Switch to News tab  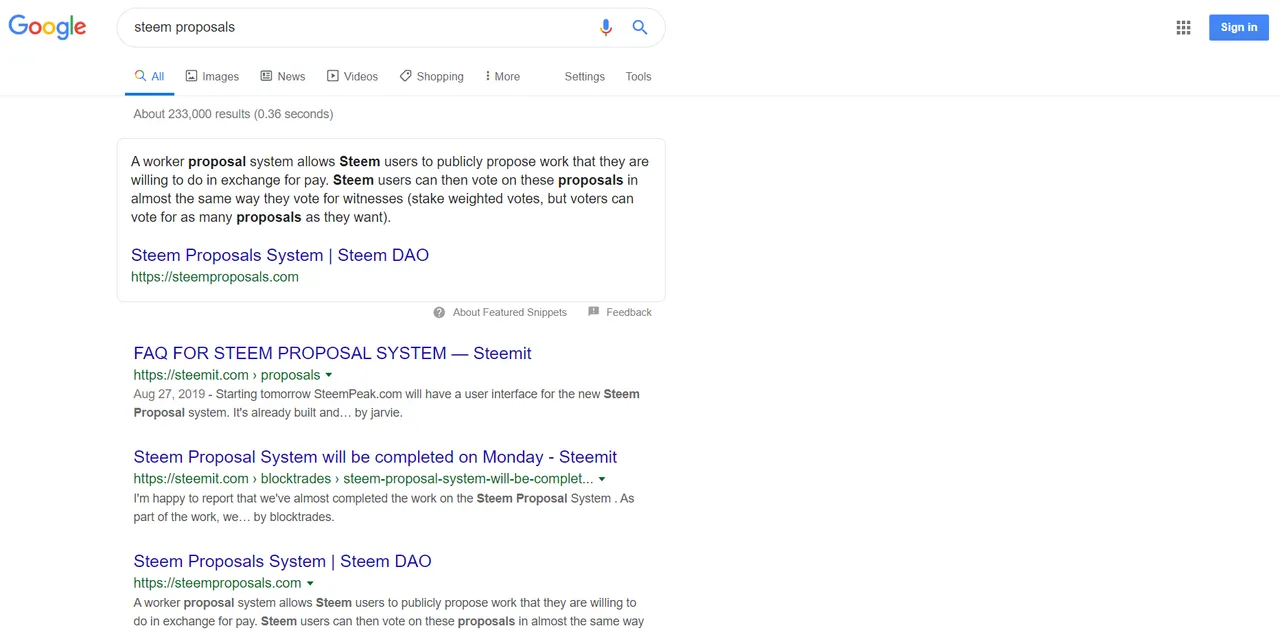pos(283,76)
